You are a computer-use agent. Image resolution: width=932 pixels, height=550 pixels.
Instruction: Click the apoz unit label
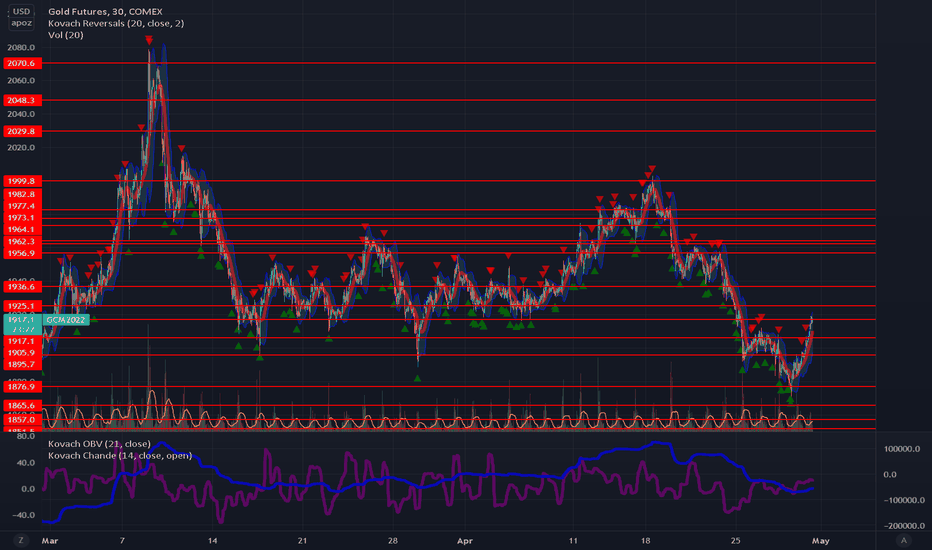coord(21,23)
